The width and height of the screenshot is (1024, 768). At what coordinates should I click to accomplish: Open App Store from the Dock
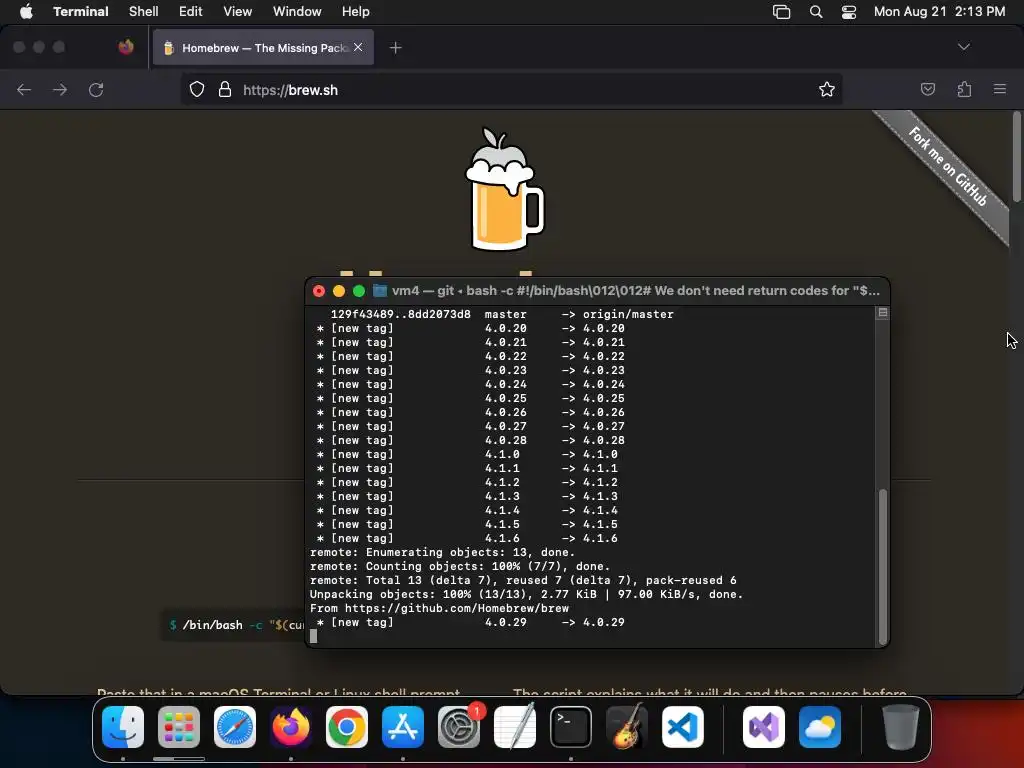pyautogui.click(x=403, y=727)
